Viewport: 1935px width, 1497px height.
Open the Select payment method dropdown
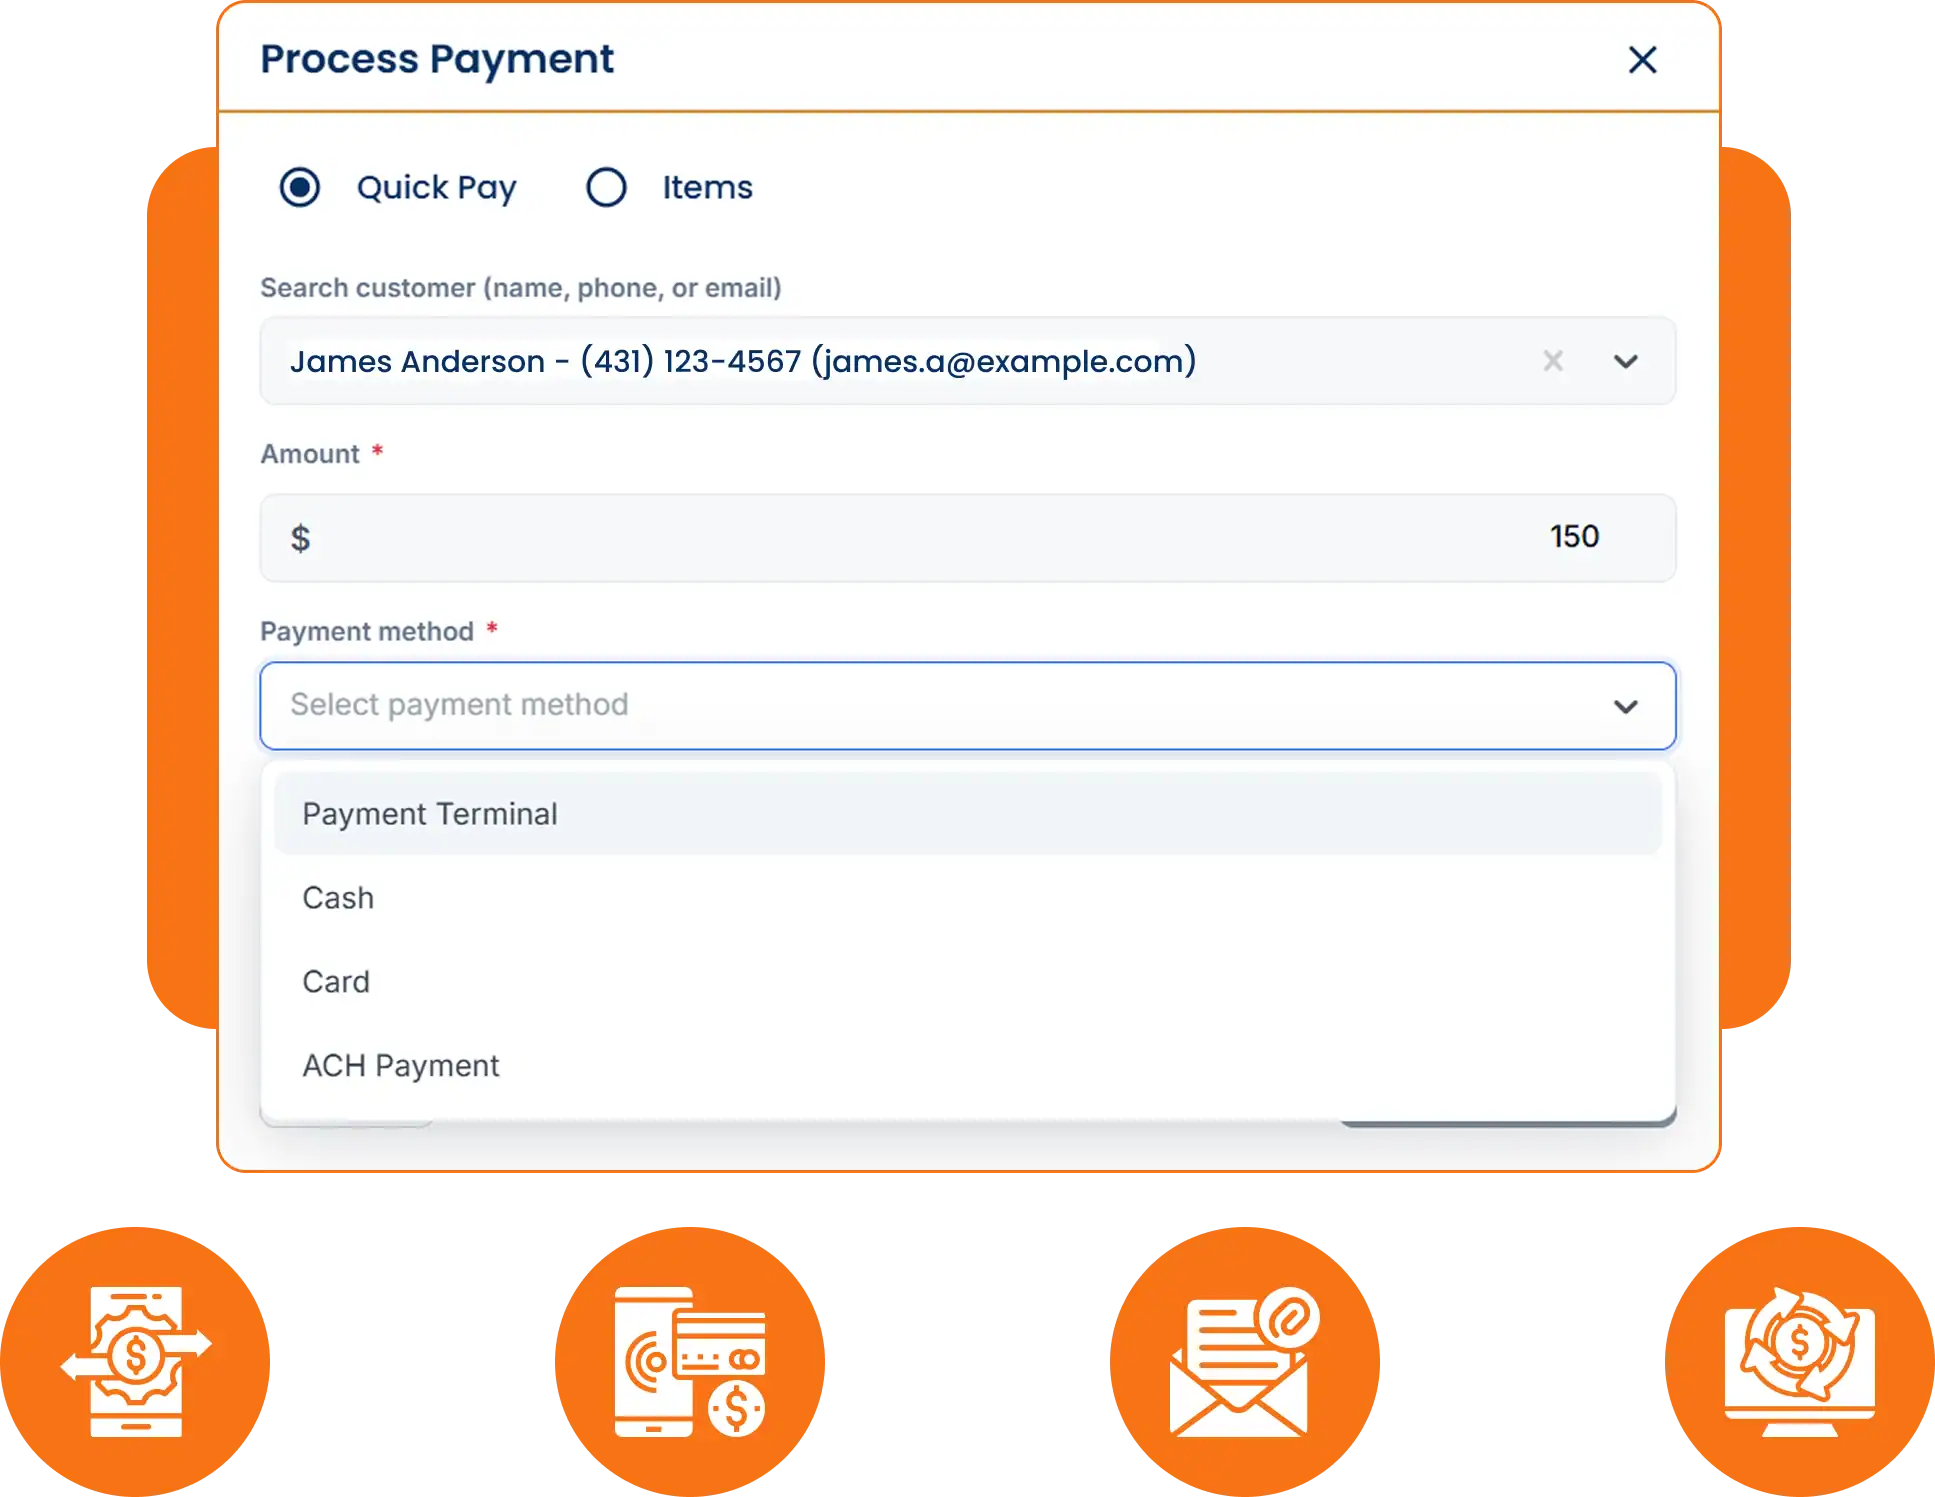[x=967, y=705]
